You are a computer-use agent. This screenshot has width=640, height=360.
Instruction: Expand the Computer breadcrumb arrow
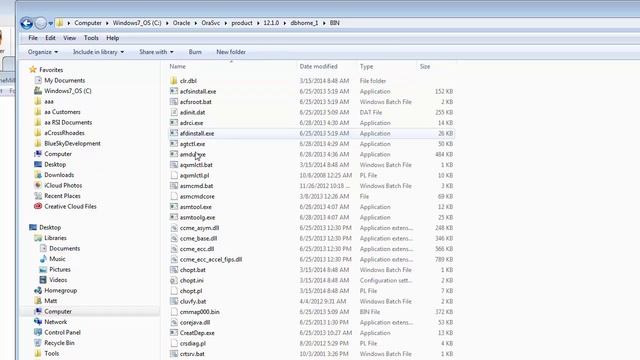[107, 23]
